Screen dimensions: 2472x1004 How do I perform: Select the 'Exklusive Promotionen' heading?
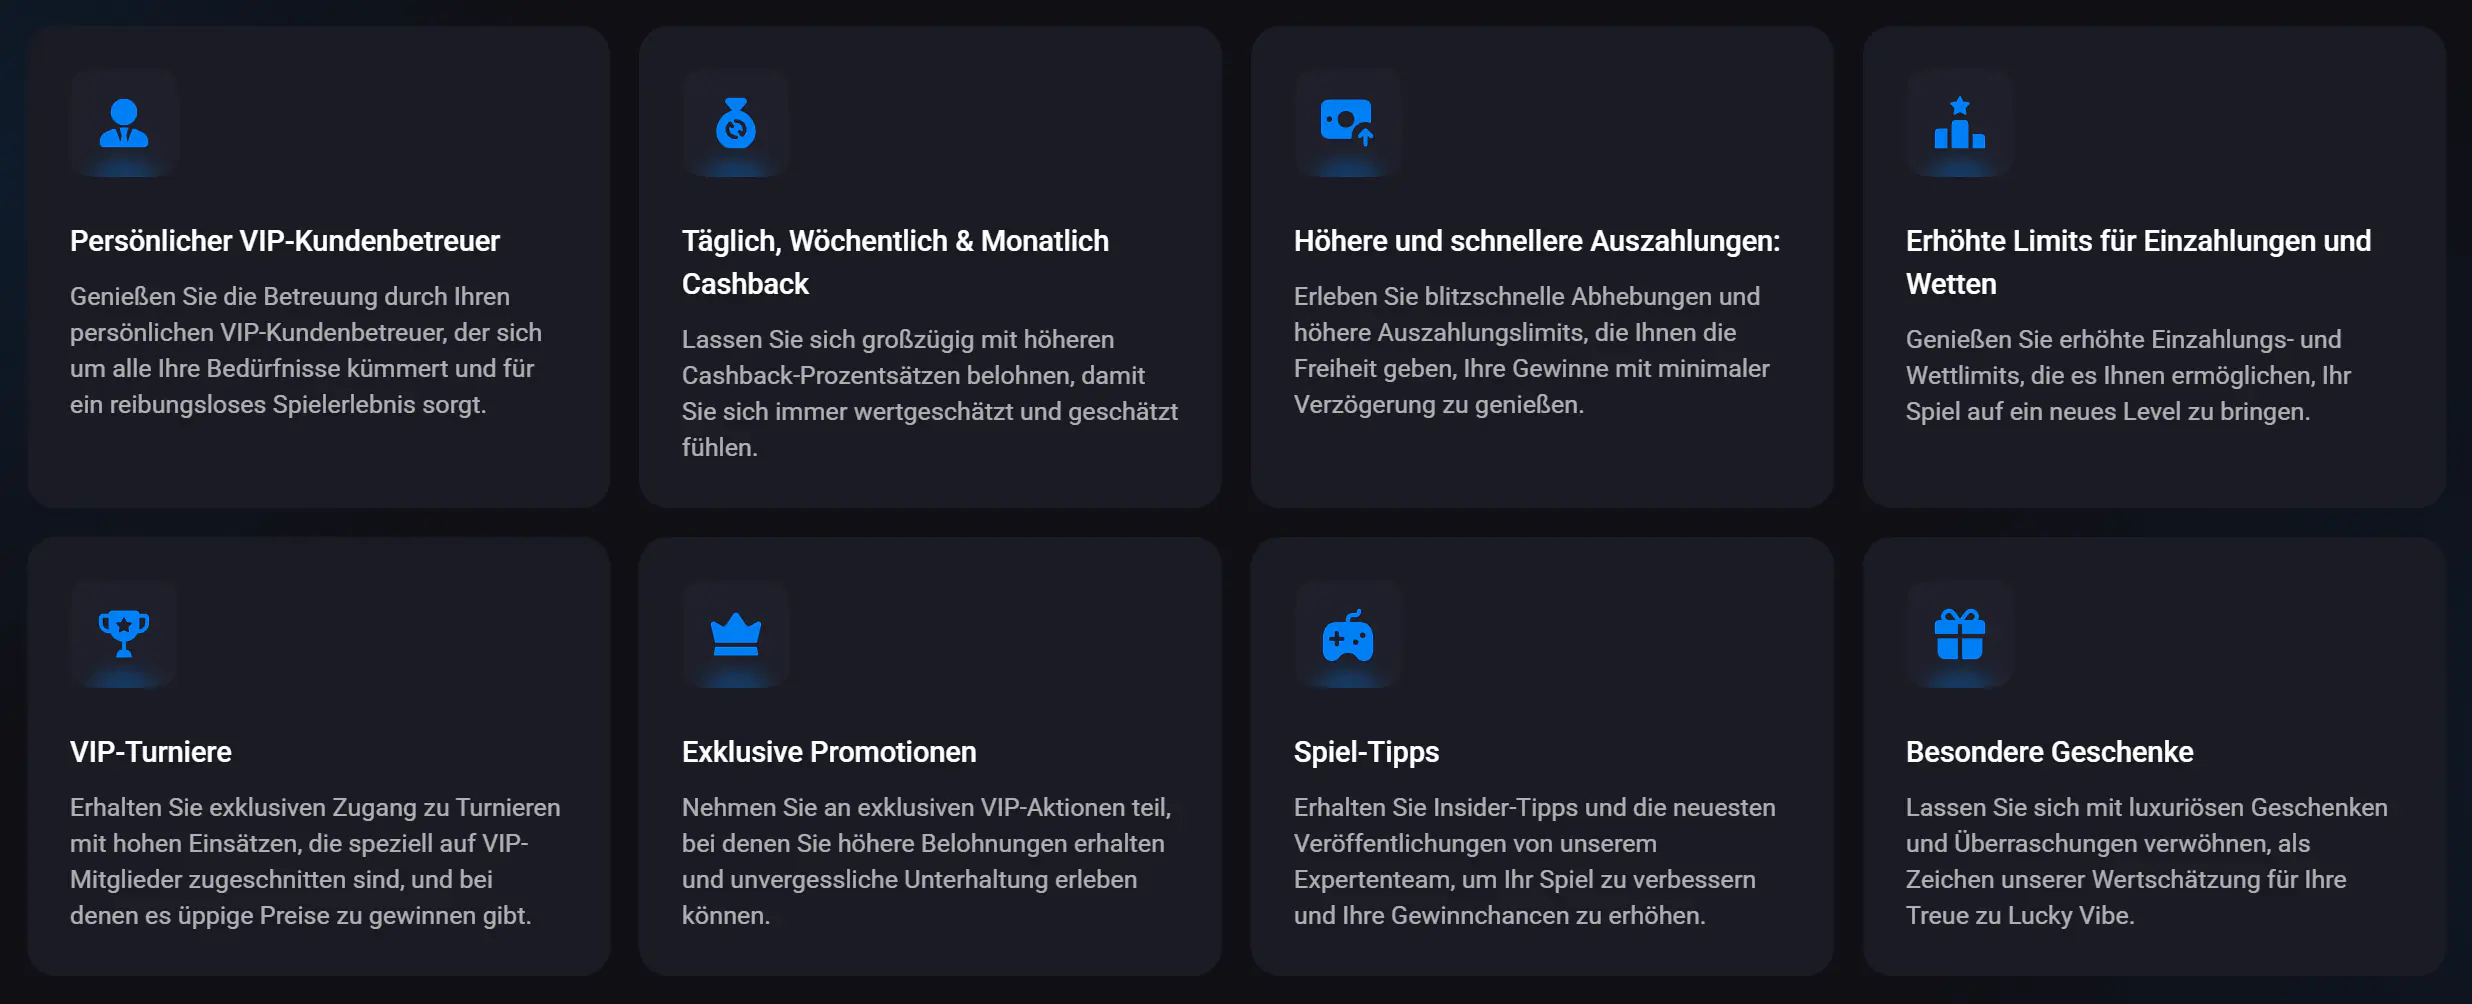click(829, 752)
